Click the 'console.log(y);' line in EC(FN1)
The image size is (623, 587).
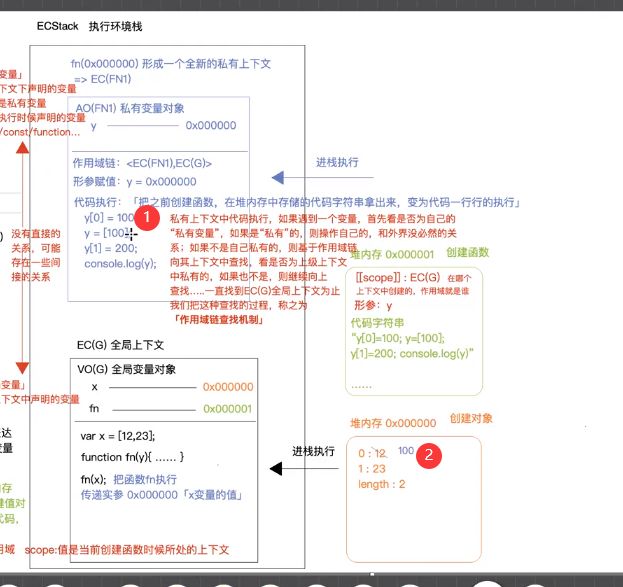coord(120,263)
